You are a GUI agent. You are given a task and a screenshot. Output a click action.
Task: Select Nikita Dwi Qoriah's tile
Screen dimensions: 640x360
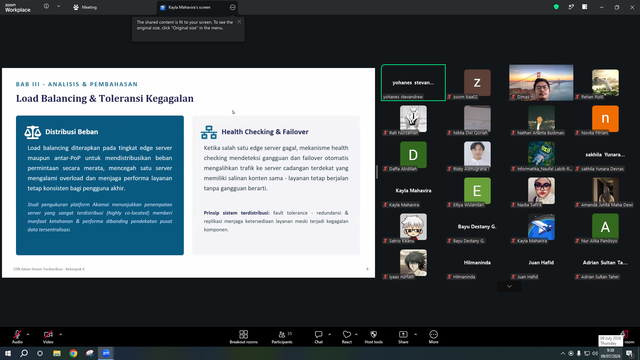click(477, 119)
